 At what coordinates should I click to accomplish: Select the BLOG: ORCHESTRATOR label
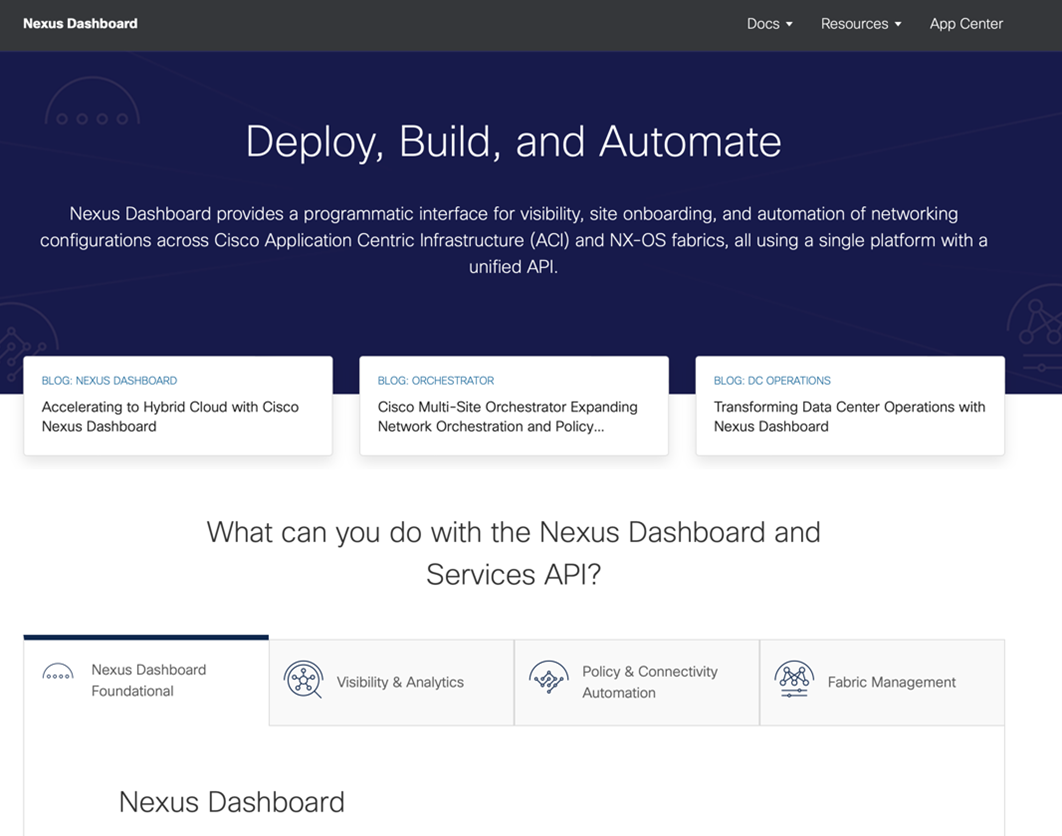[x=435, y=381]
